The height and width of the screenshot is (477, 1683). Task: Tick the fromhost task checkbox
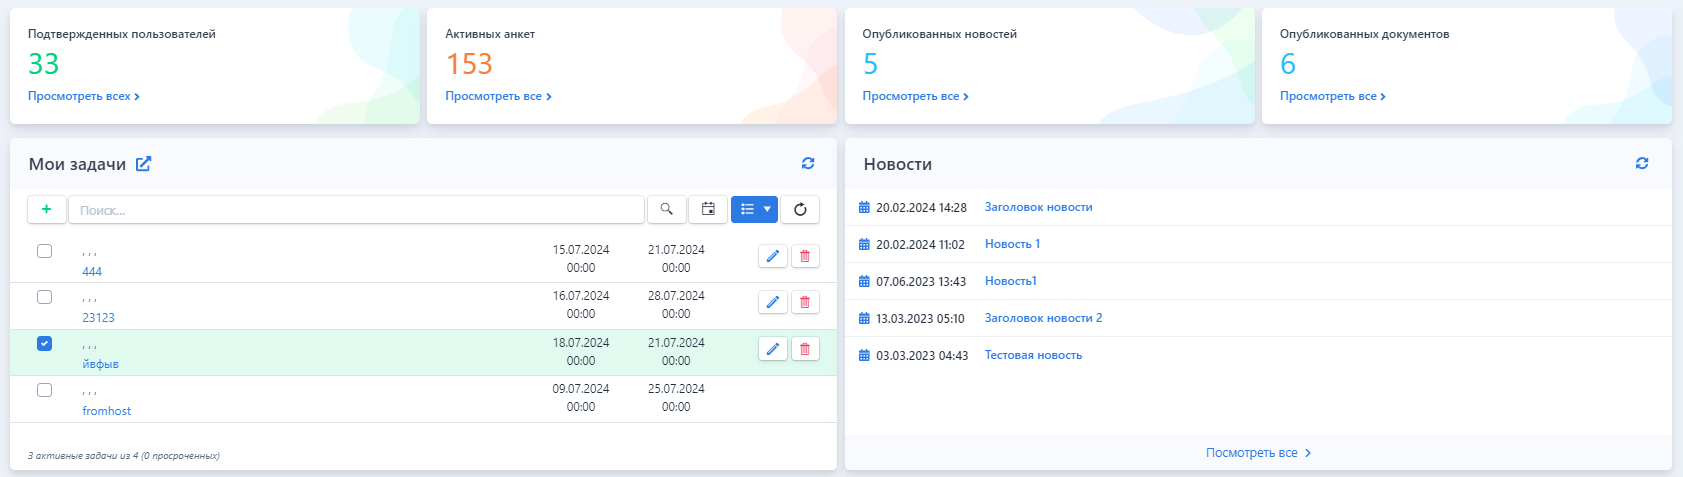pos(44,390)
